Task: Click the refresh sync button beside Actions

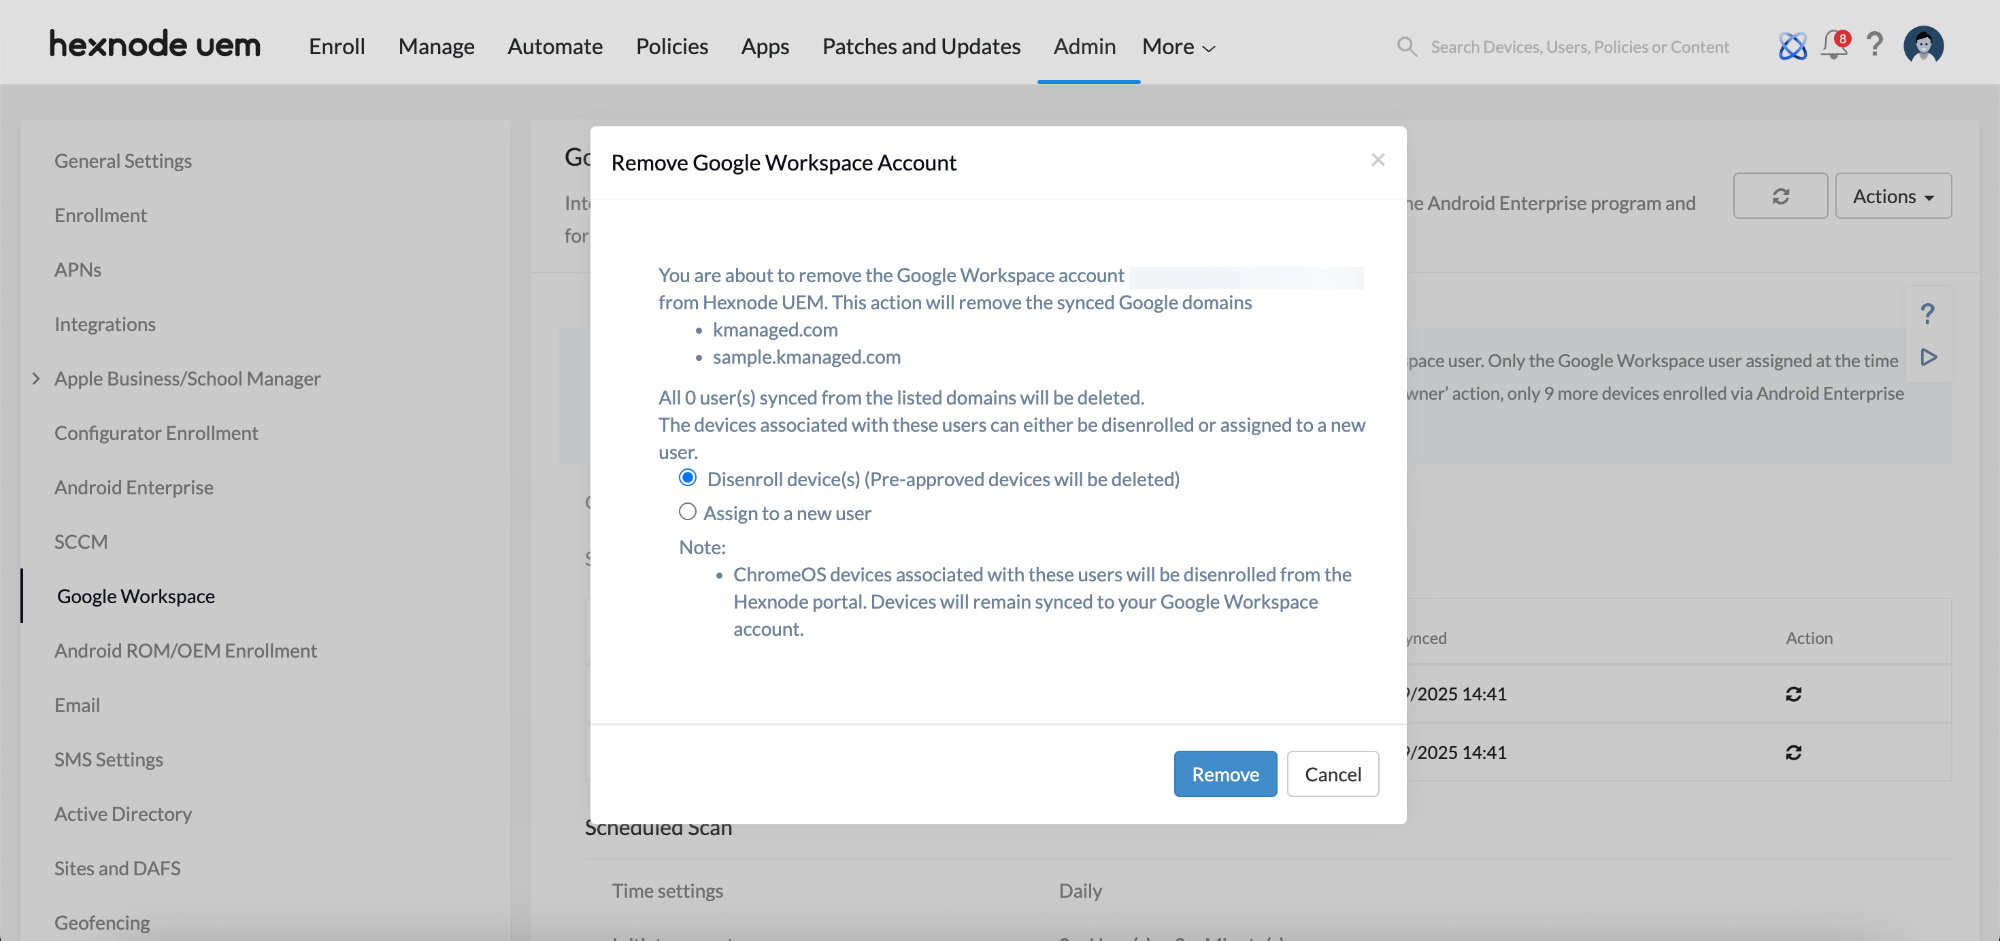Action: [x=1780, y=196]
